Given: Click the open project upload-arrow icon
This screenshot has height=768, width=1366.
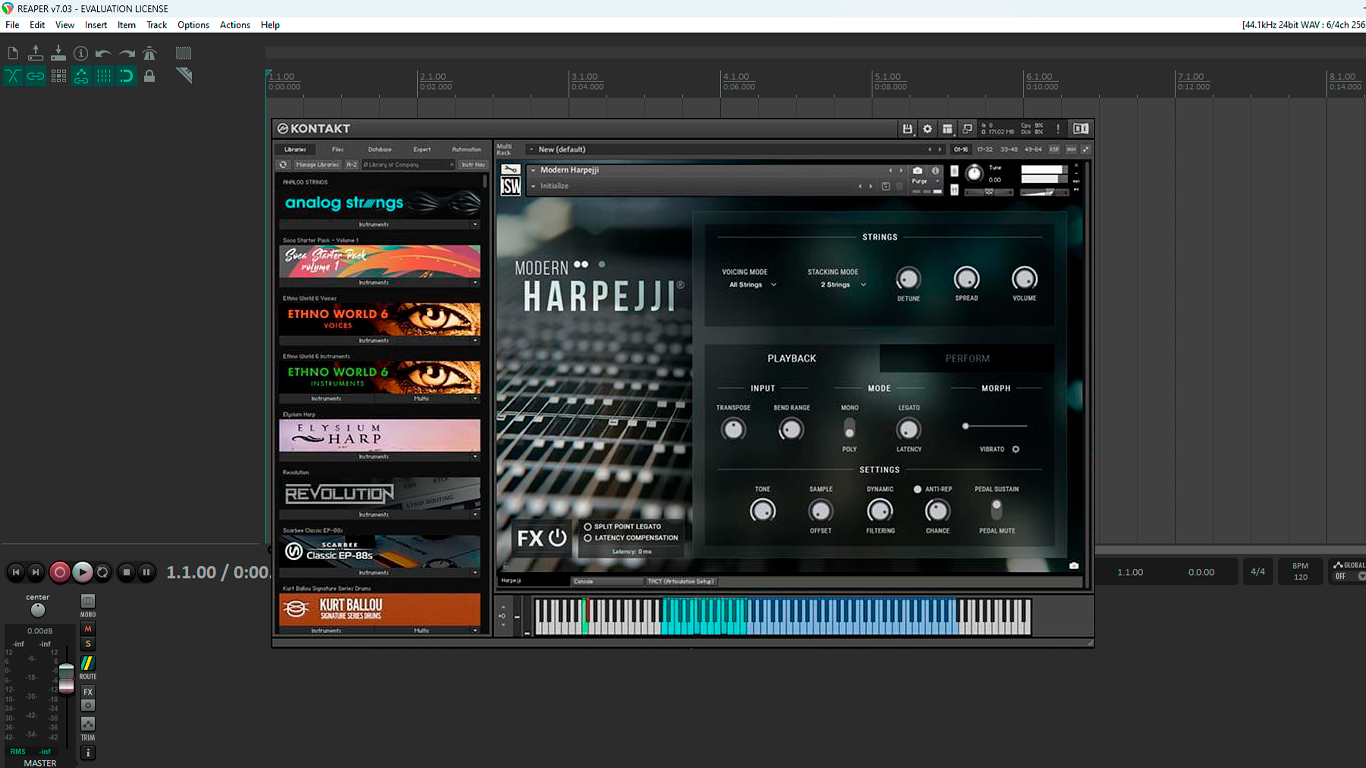Looking at the screenshot, I should [x=36, y=54].
